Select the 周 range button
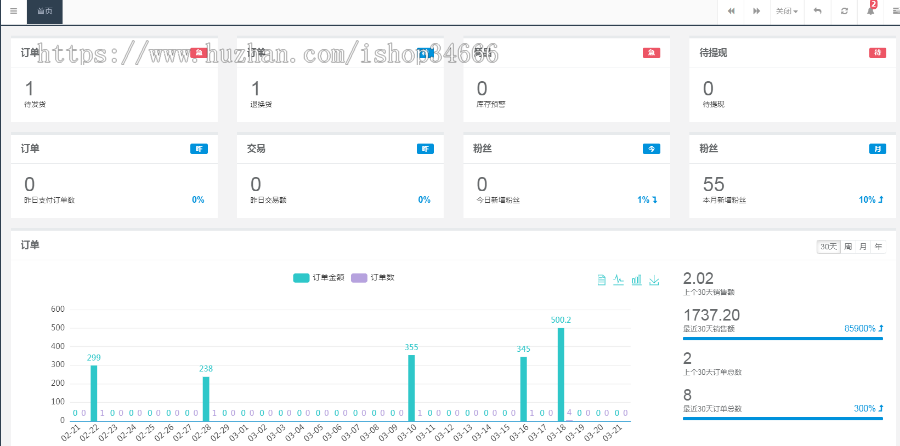The height and width of the screenshot is (446, 900). [x=848, y=247]
